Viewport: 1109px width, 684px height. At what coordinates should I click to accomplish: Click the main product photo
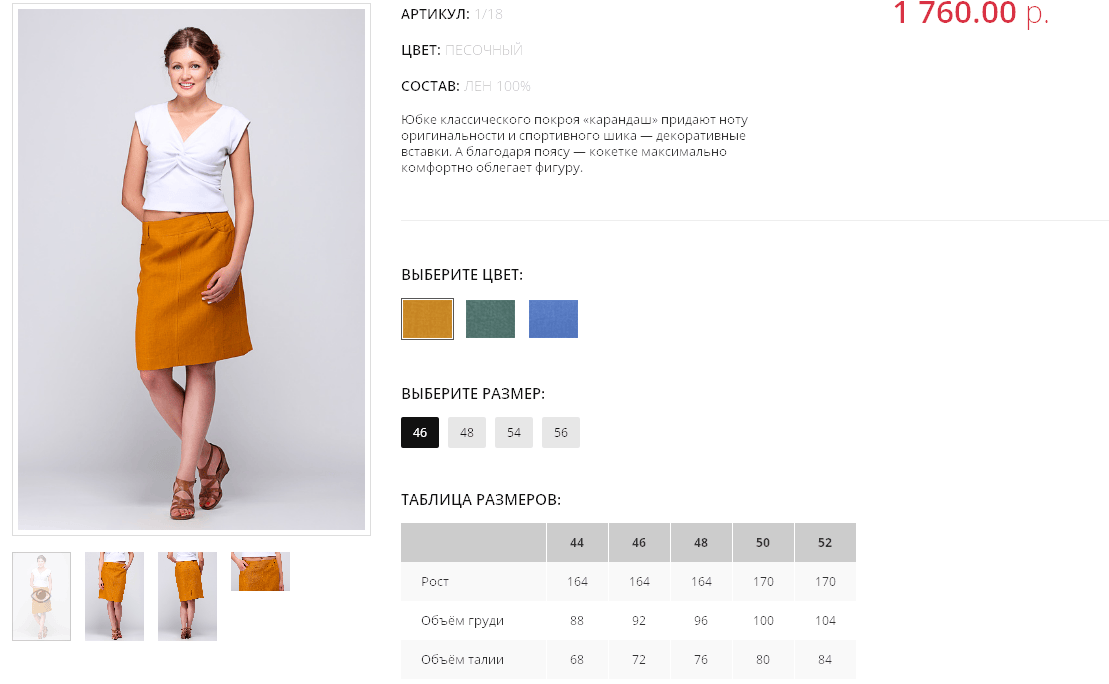pyautogui.click(x=192, y=269)
